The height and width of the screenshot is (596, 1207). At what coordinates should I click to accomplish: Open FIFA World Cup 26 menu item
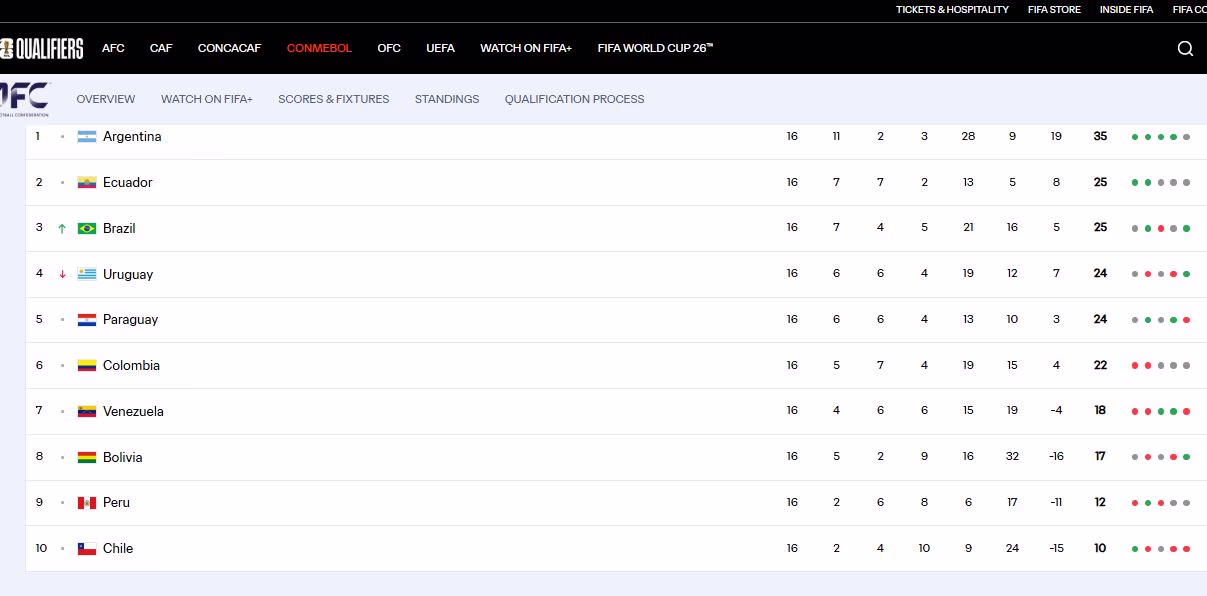click(655, 48)
